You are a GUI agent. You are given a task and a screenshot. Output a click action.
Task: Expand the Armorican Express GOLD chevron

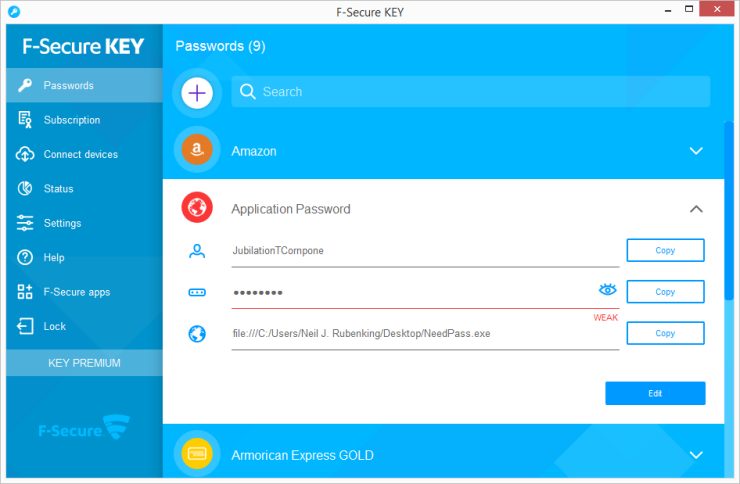(696, 455)
